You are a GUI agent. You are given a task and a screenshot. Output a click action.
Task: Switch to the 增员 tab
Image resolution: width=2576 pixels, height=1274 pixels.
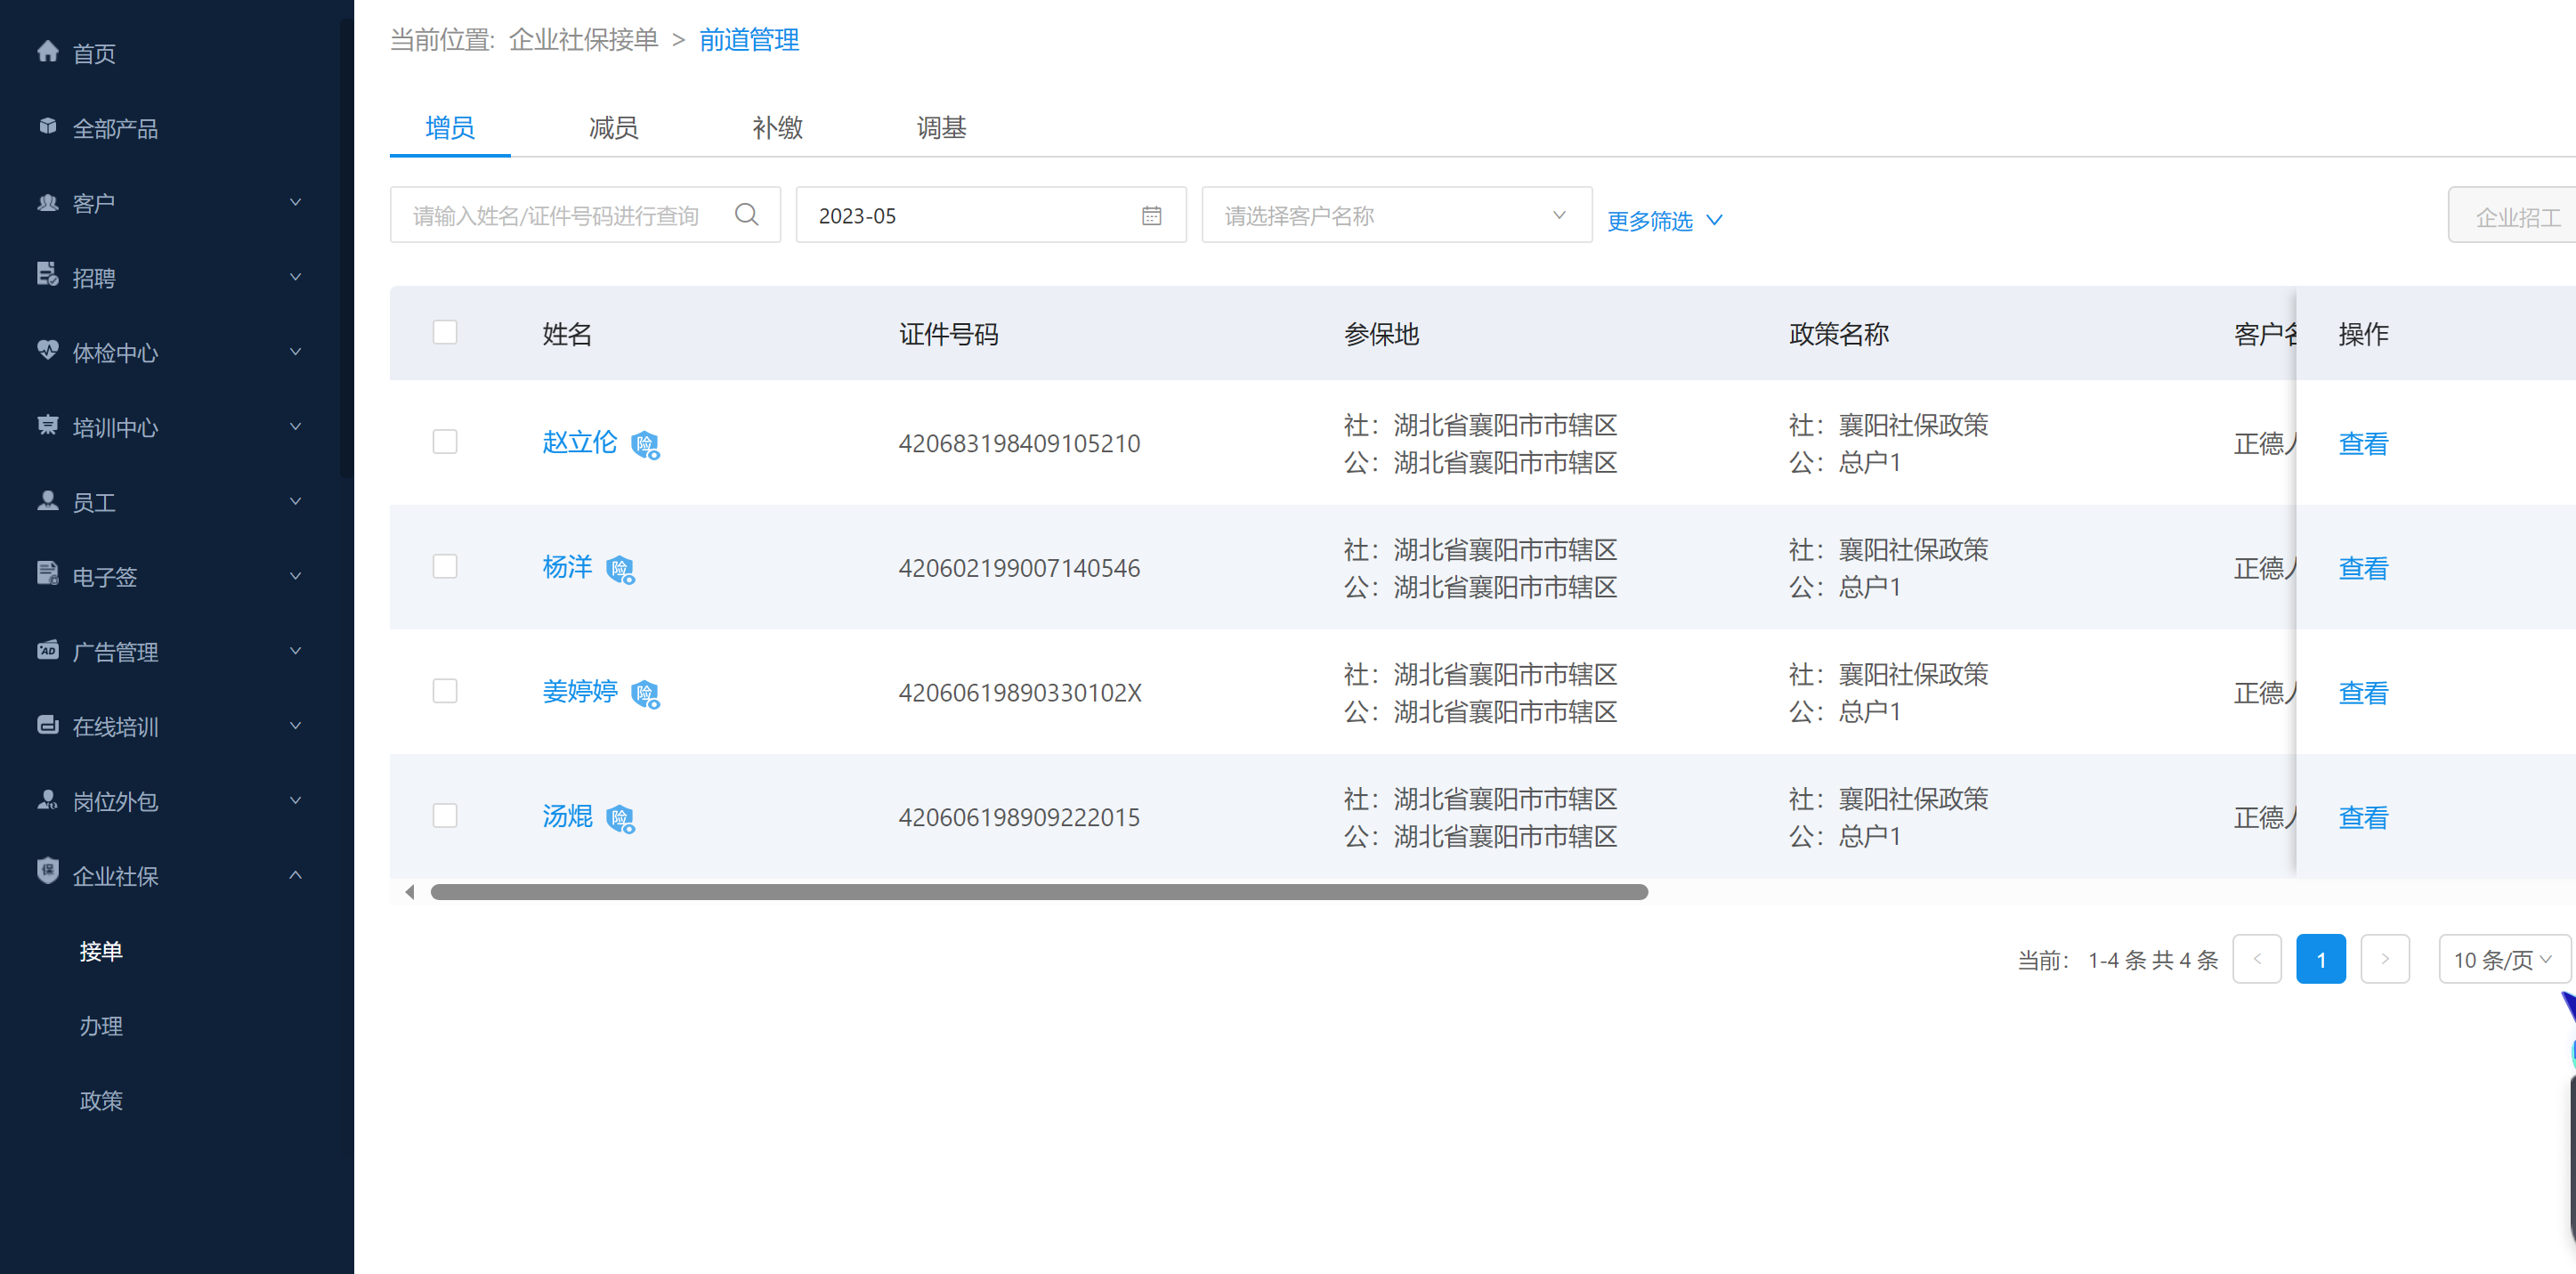pos(450,127)
